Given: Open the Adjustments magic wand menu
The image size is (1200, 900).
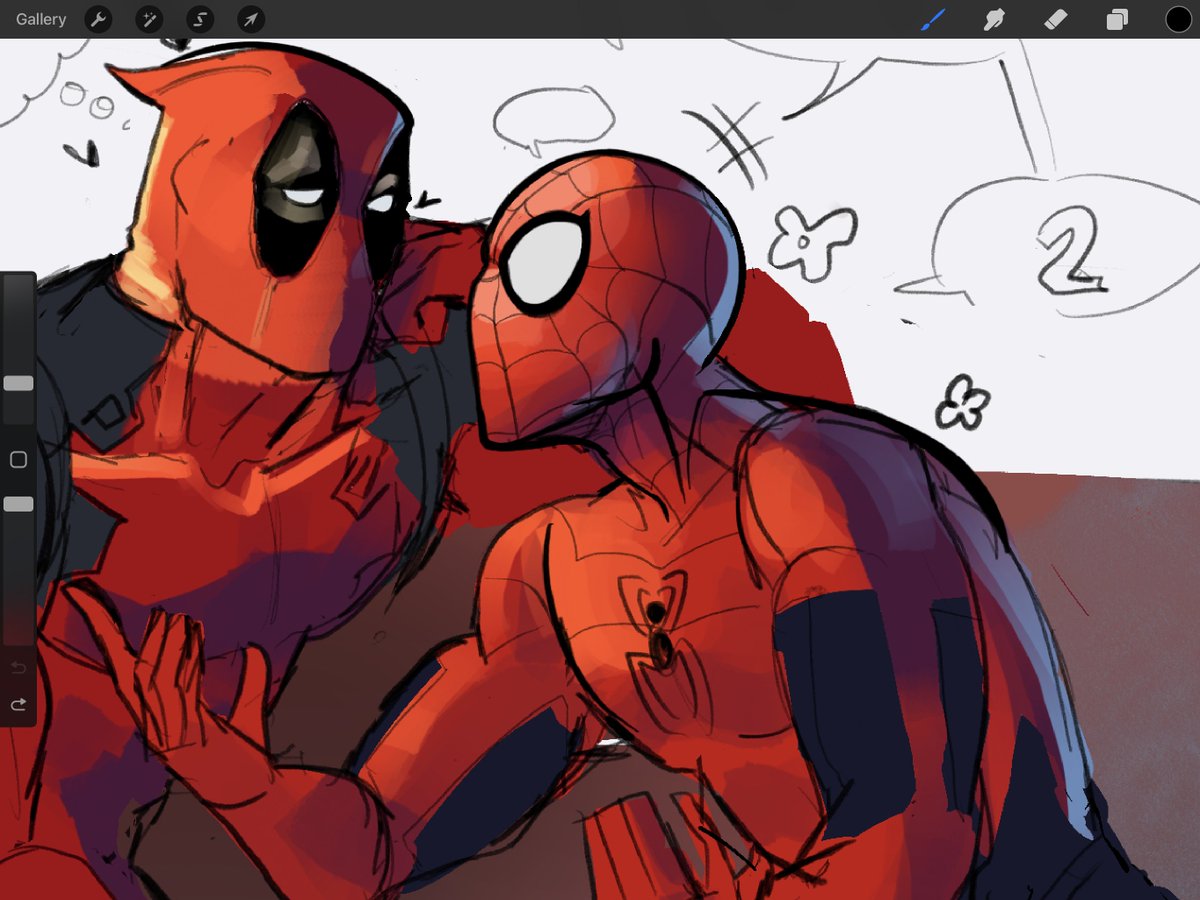Looking at the screenshot, I should (149, 19).
